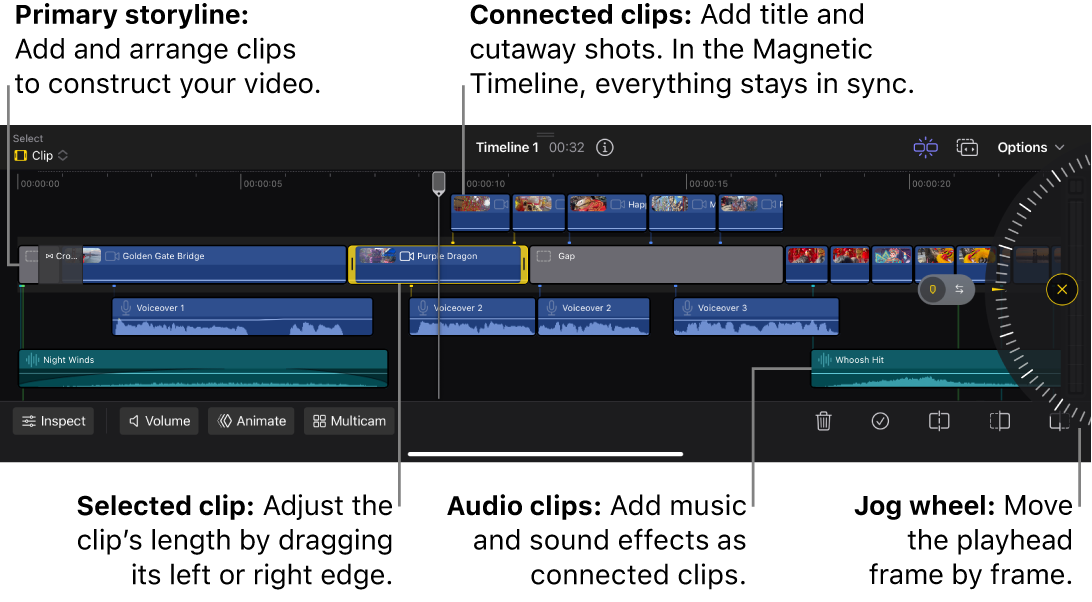Click the timeline overview icon near Options
Screen dimensions: 1092x602
[x=925, y=147]
